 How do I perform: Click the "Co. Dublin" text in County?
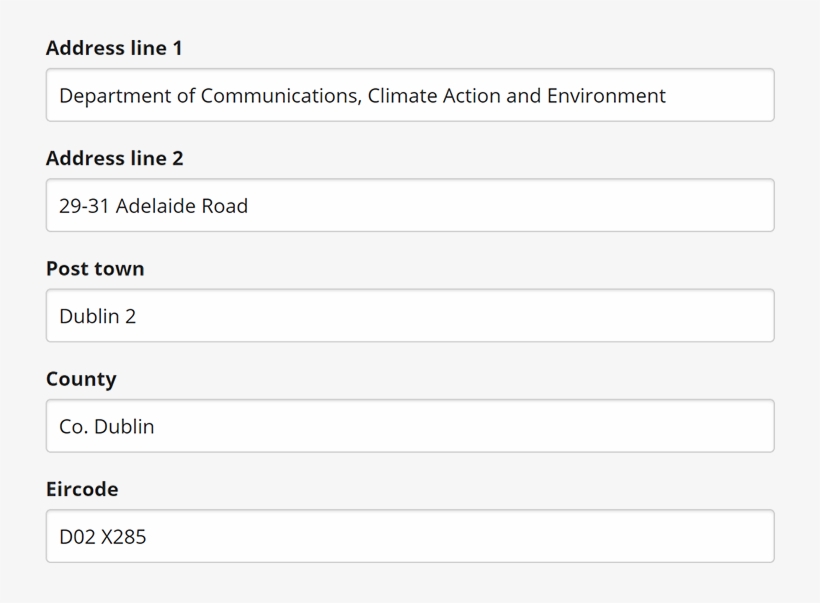[106, 426]
